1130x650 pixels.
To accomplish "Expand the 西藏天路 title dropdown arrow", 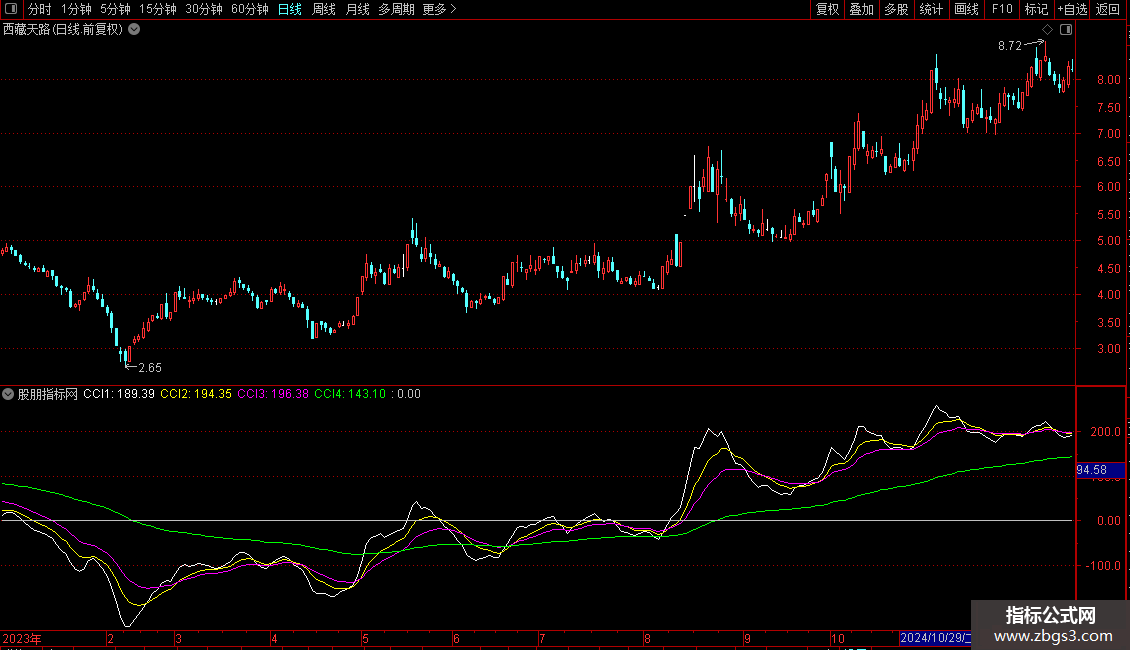I will [x=134, y=30].
